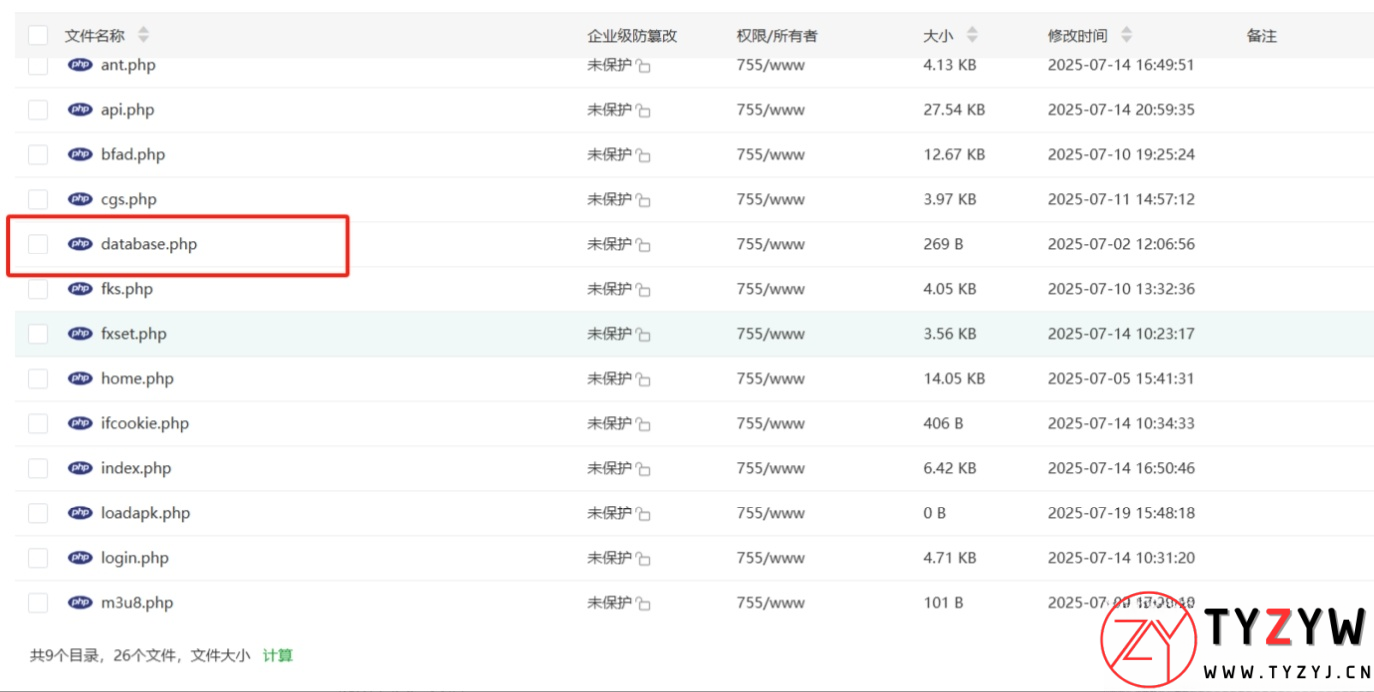
Task: Open fks.php by clicking its file name
Action: pos(129,289)
